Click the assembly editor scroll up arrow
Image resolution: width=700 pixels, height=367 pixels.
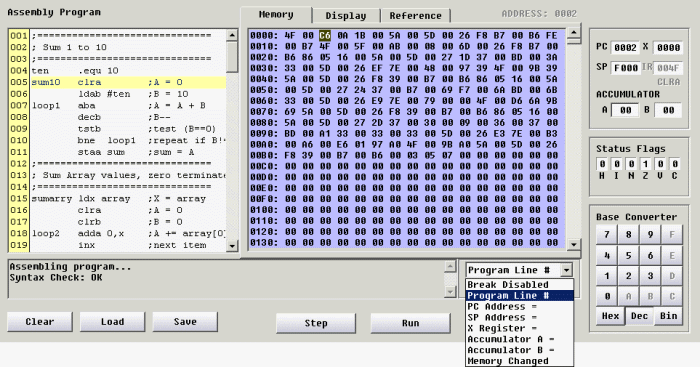[232, 35]
